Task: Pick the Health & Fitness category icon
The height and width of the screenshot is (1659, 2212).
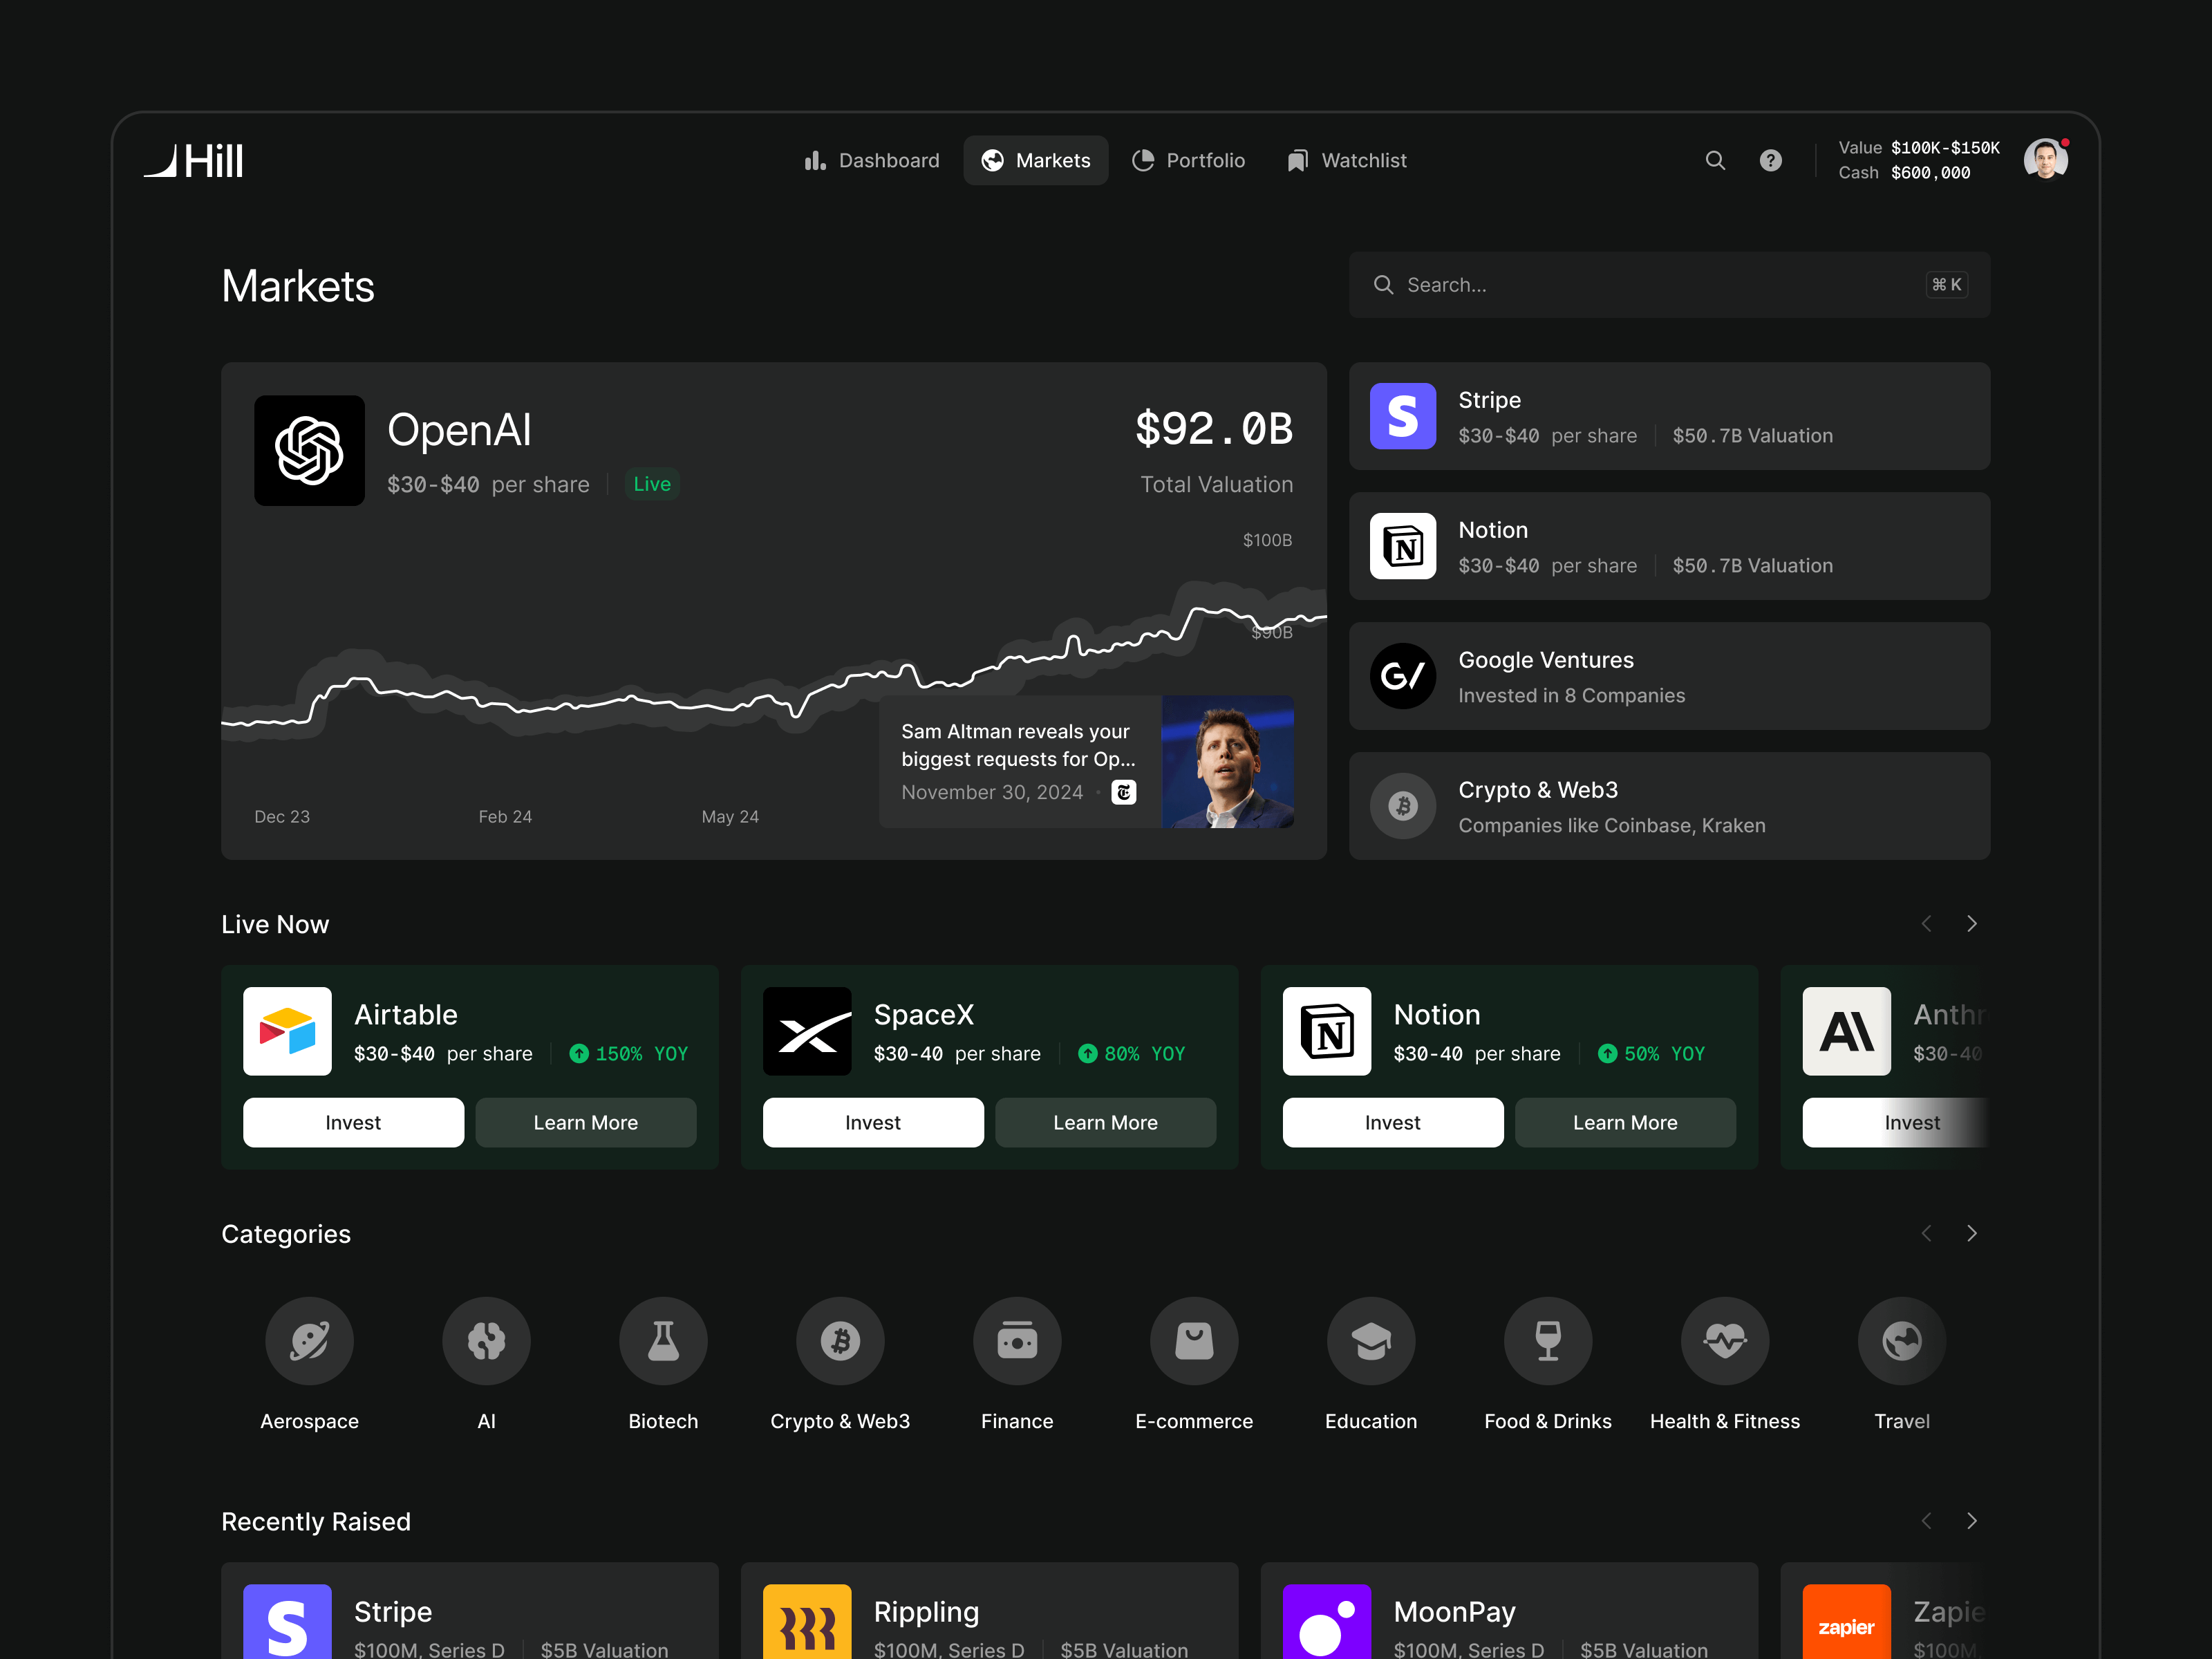Action: (x=1724, y=1341)
